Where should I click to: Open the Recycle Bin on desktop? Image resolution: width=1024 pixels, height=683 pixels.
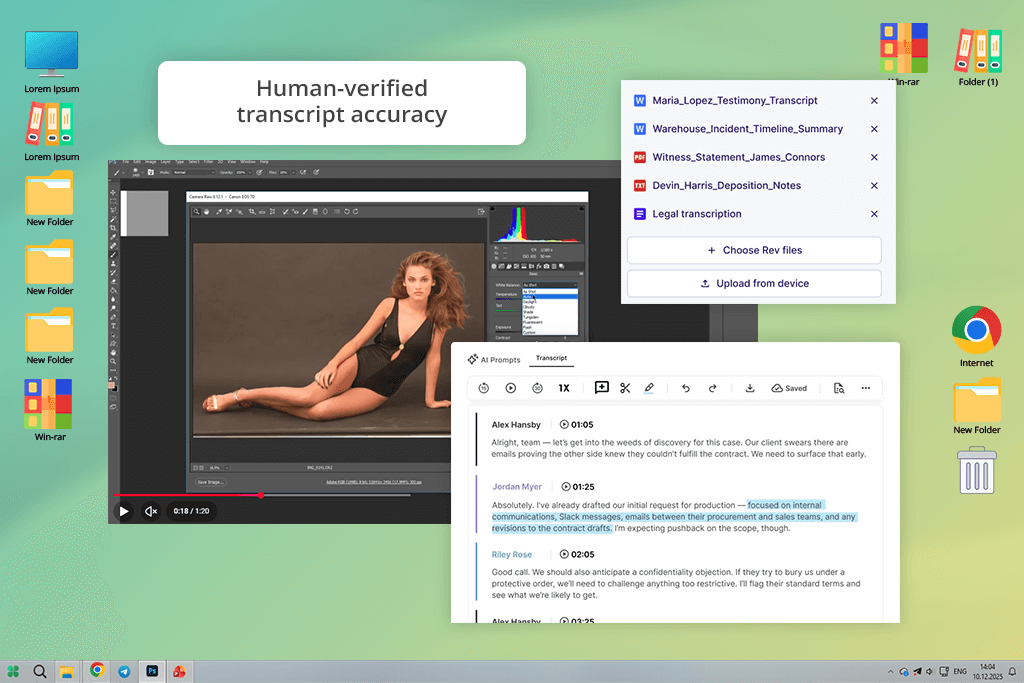click(977, 470)
